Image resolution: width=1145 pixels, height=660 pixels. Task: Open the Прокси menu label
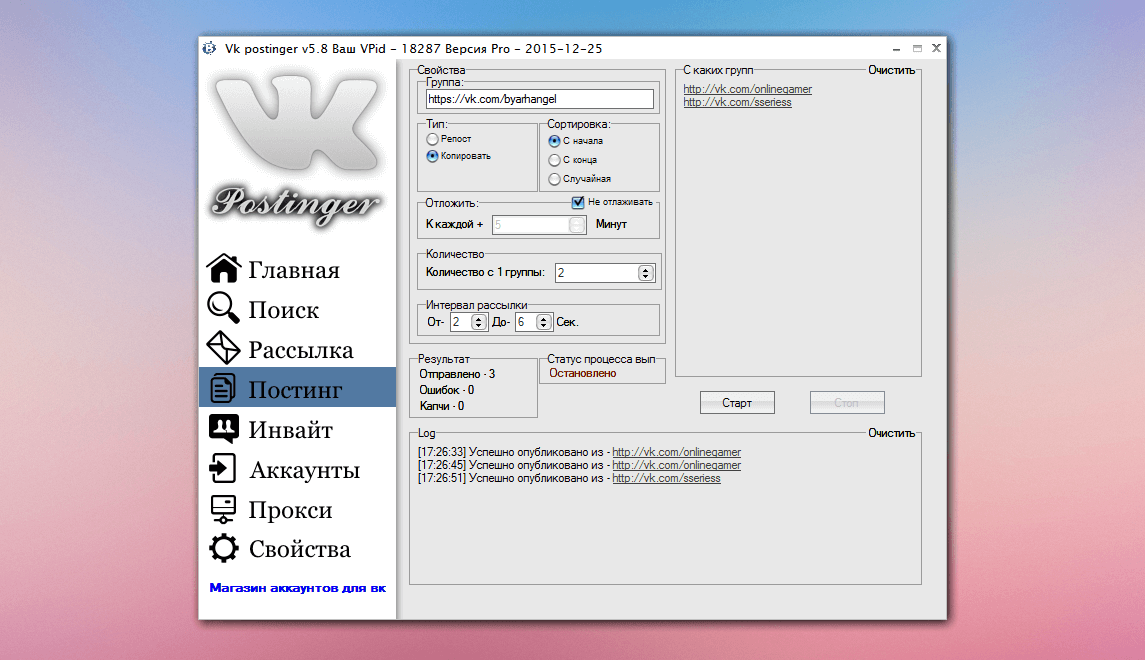pyautogui.click(x=291, y=510)
